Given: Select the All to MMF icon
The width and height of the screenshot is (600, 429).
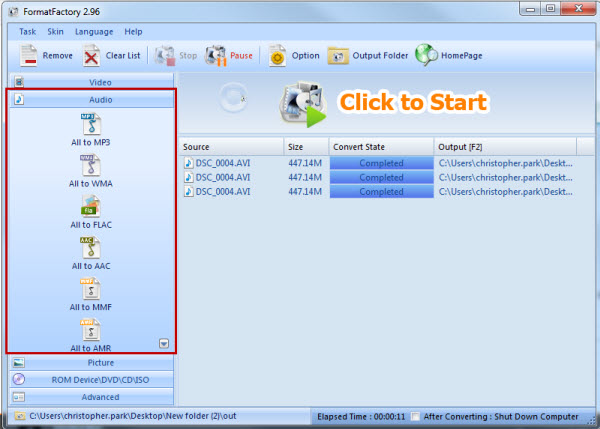Looking at the screenshot, I should pyautogui.click(x=90, y=288).
